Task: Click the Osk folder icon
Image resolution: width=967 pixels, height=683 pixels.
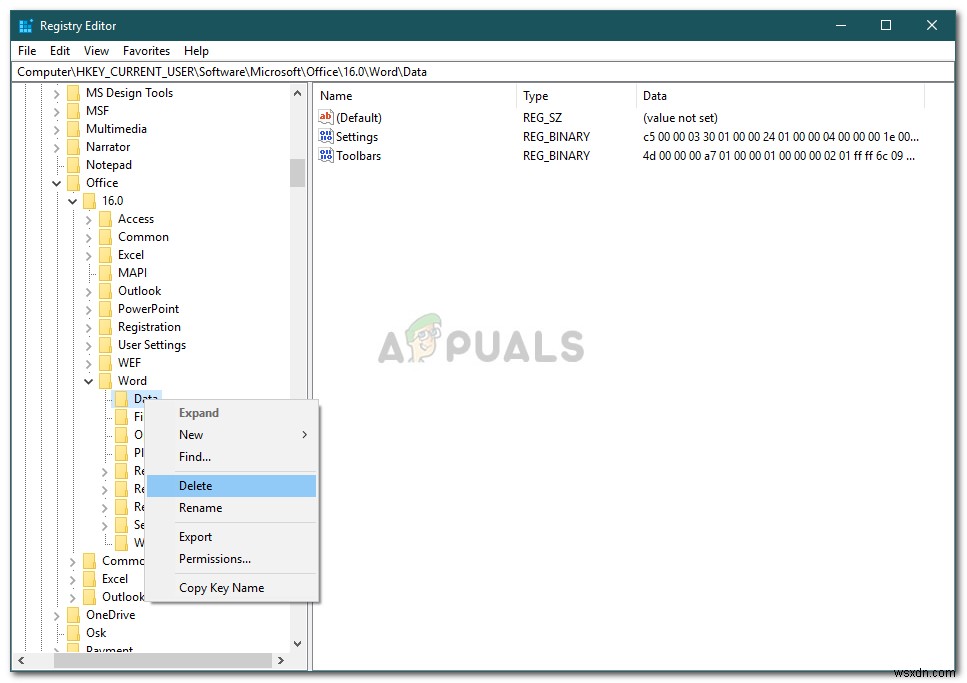Action: pyautogui.click(x=73, y=633)
